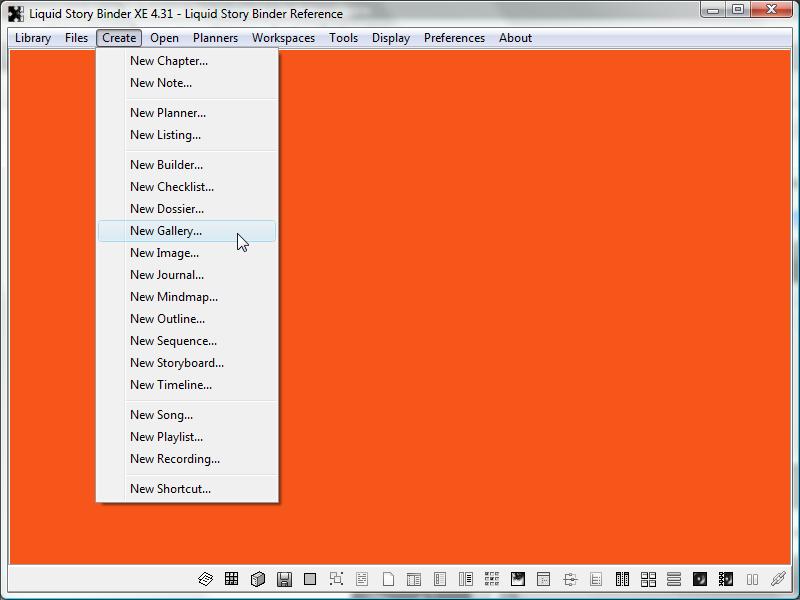Click the four-squares tile icon in bottom toolbar

coord(648,579)
